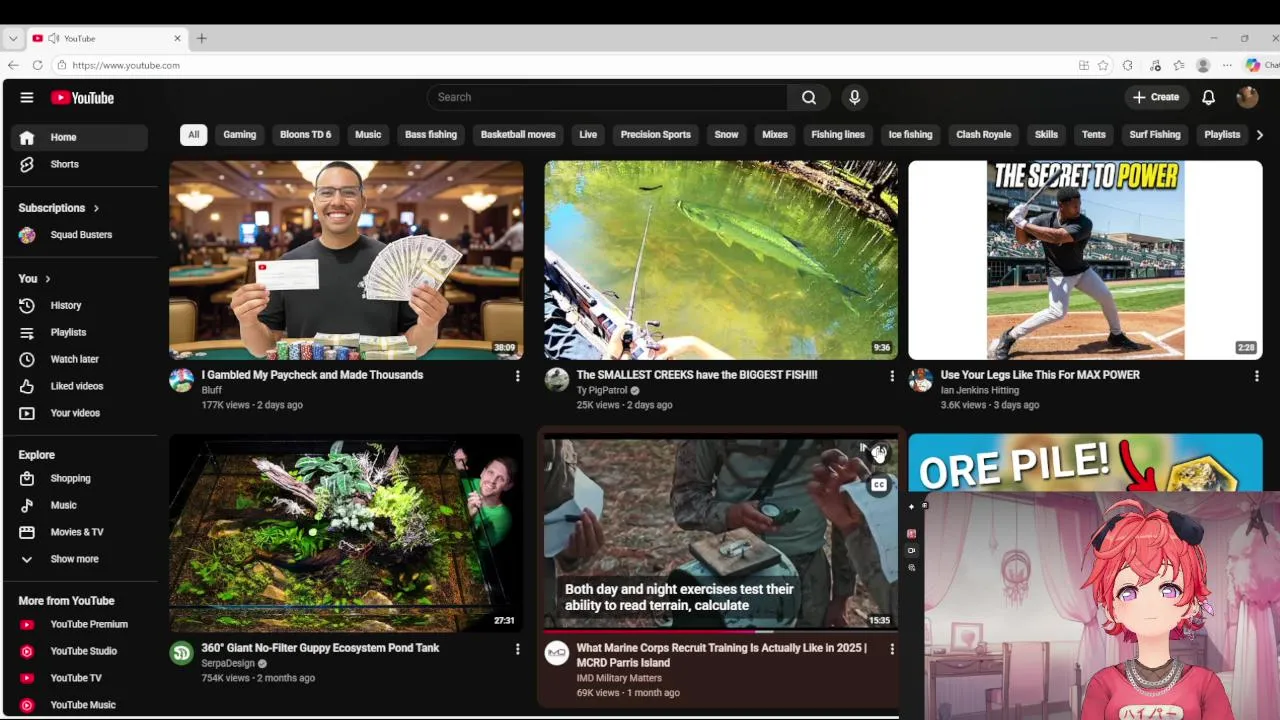Image resolution: width=1280 pixels, height=720 pixels.
Task: Select the Precision Sports filter chip
Action: click(656, 135)
